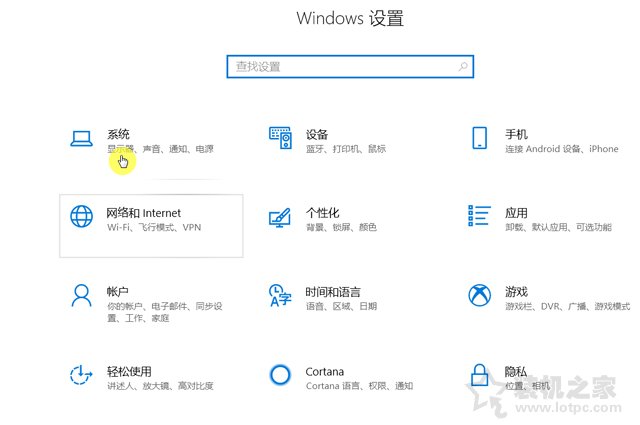
Task: Open the 隐私 settings category
Action: coord(516,371)
